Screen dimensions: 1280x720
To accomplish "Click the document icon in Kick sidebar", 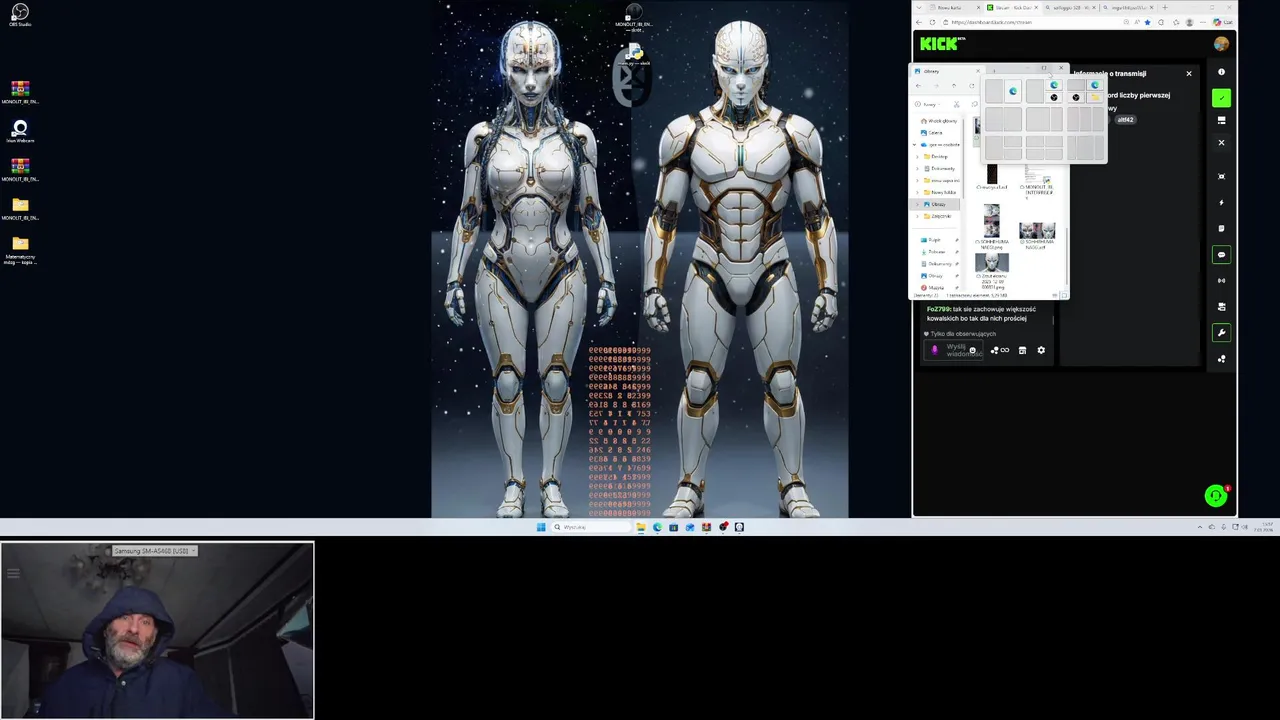I will tap(1221, 229).
